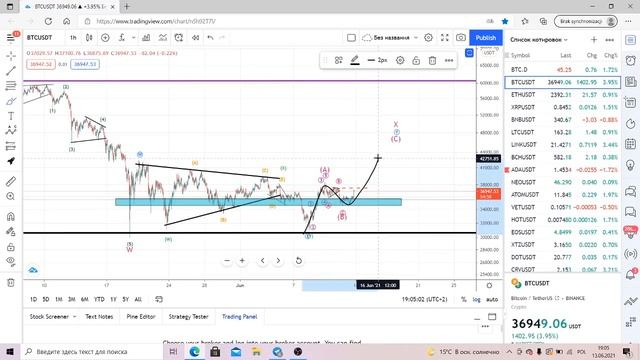Viewport: 640px width, 360px height.
Task: Open drawing templates in floating toolbar
Action: click(x=338, y=60)
